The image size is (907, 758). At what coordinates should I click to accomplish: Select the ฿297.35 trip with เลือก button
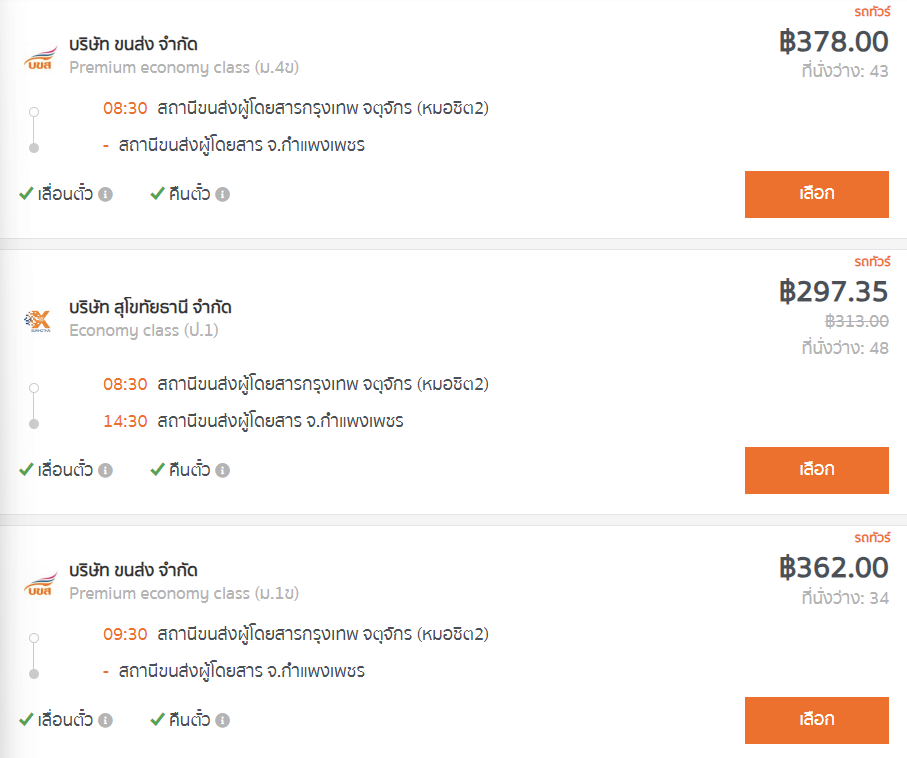pos(817,470)
